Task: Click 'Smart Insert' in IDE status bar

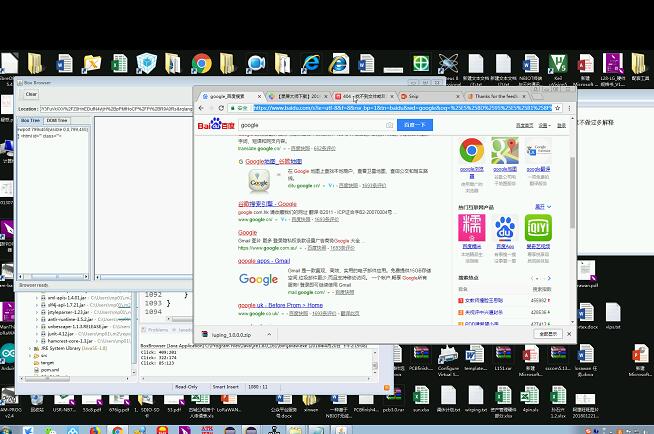Action: [225, 387]
